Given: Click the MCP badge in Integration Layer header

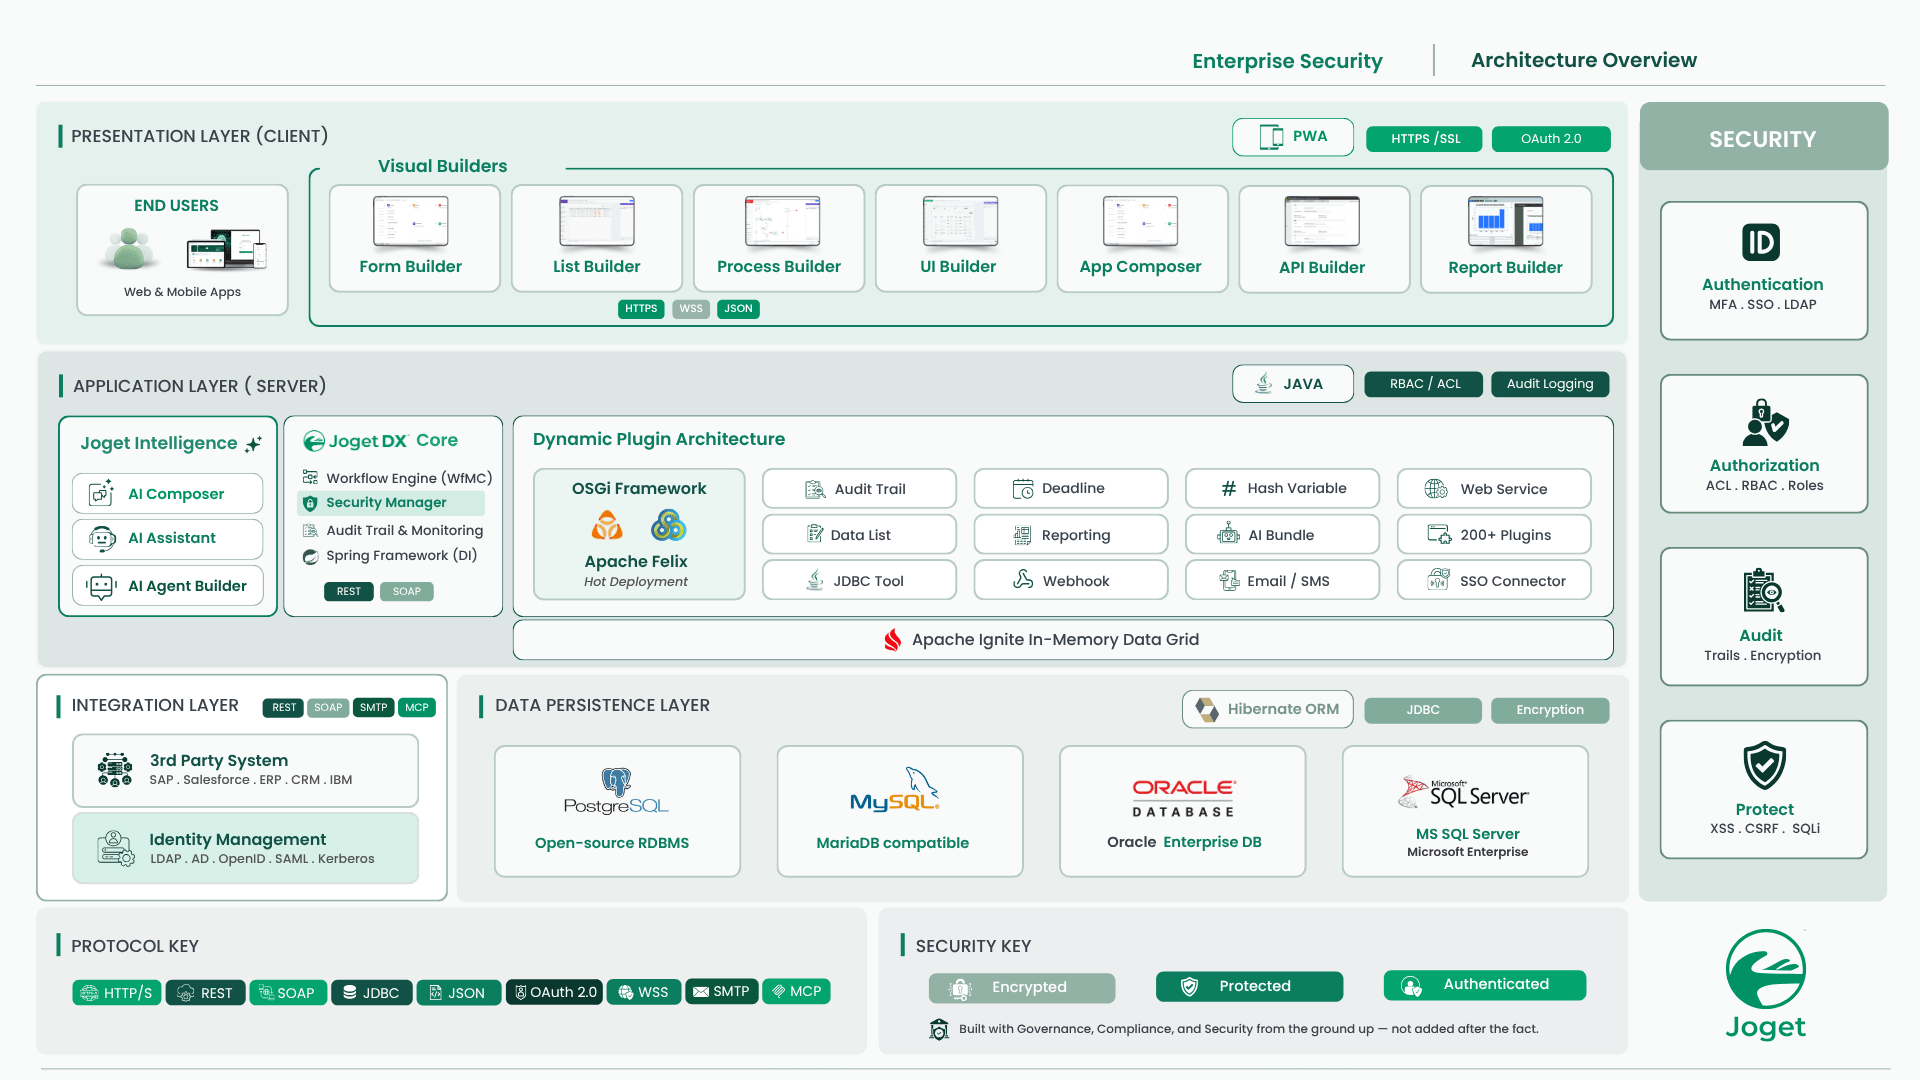Looking at the screenshot, I should [417, 708].
